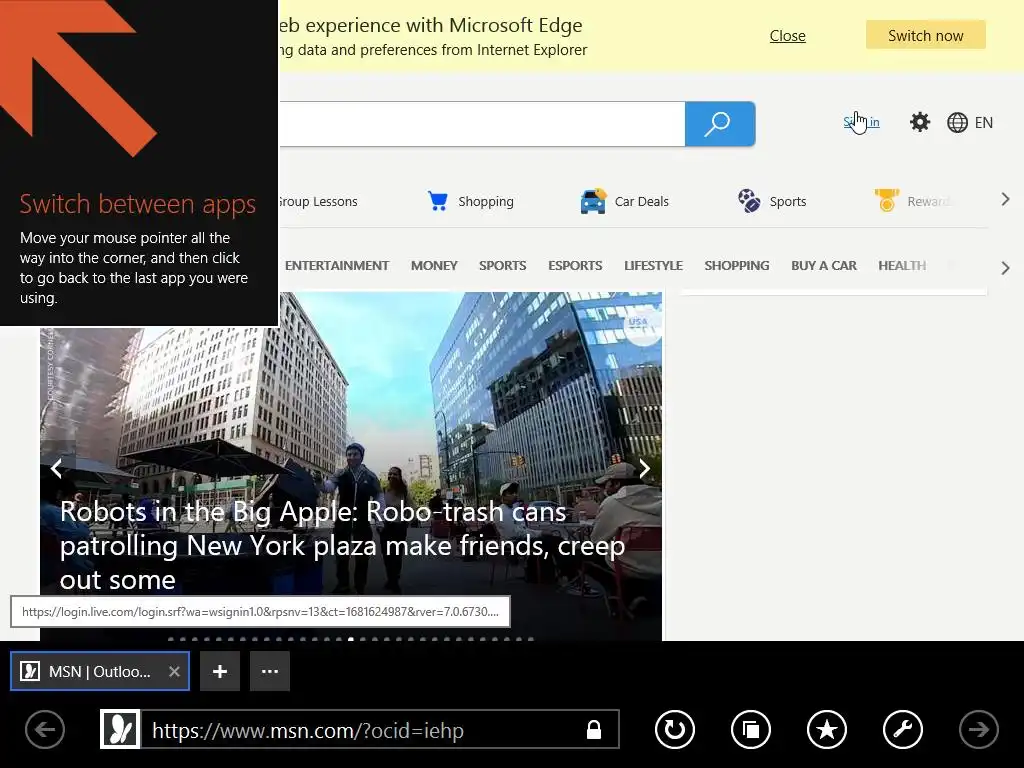Screen dimensions: 1024x768
Task: Click the Car Deals car icon
Action: (x=593, y=201)
